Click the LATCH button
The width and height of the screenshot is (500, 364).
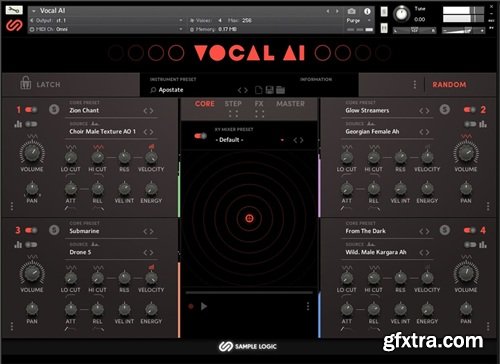(x=49, y=85)
